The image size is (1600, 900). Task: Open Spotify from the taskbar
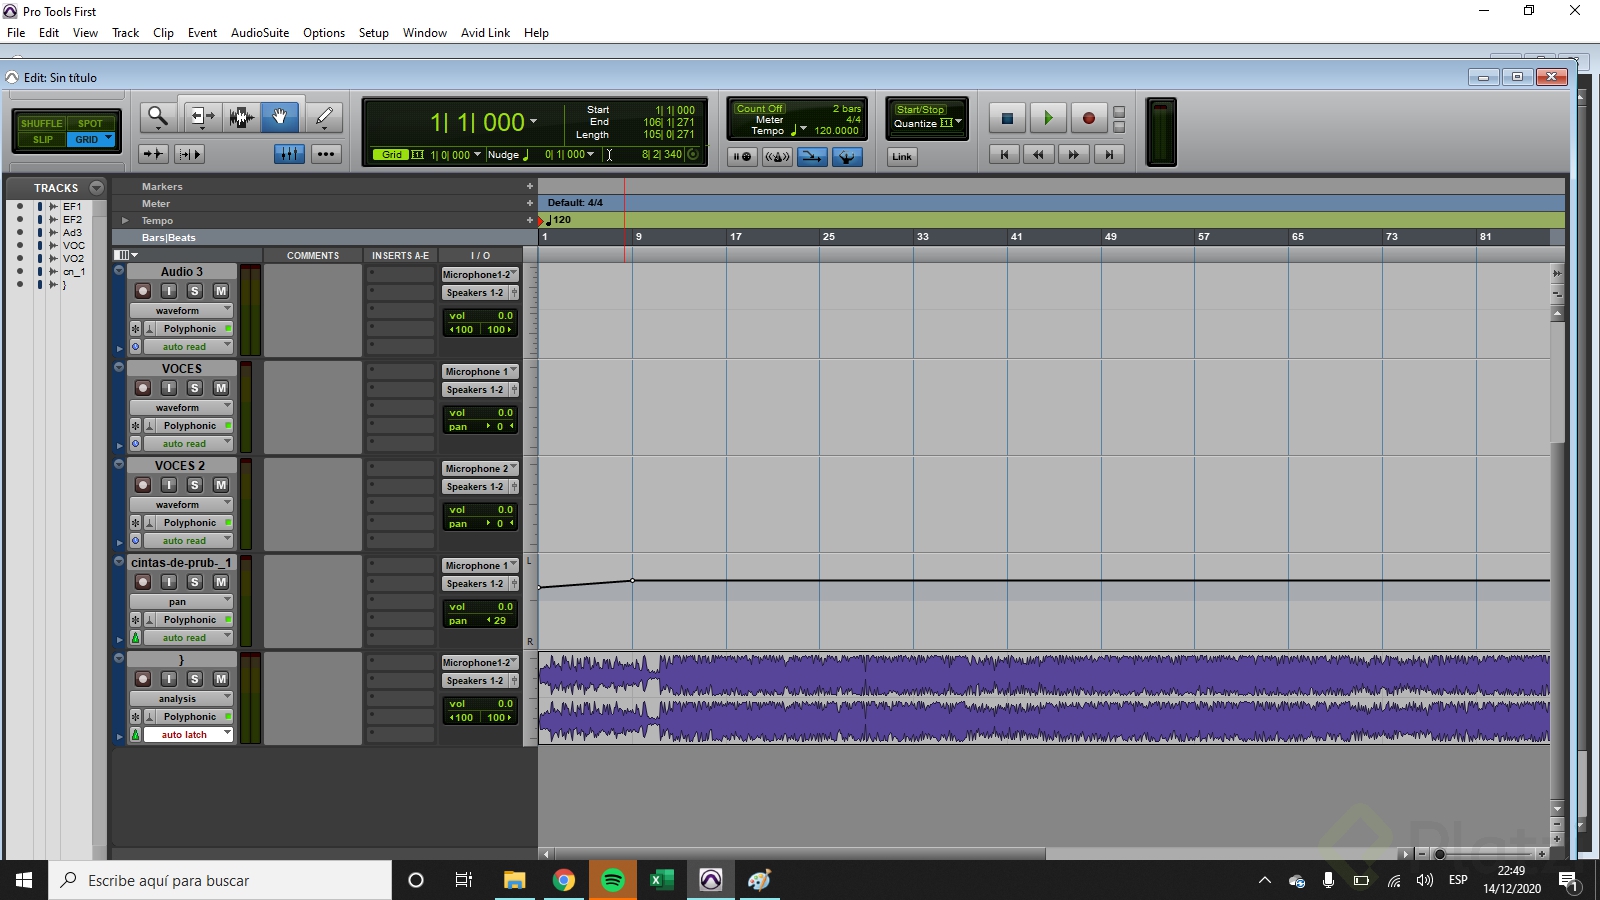coord(613,880)
